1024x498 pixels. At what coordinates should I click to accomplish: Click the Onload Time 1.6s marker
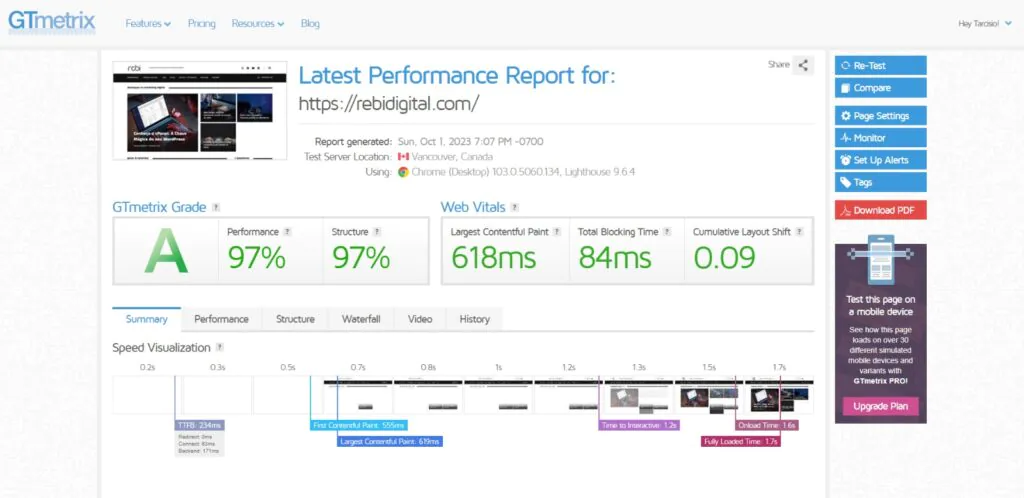click(767, 425)
